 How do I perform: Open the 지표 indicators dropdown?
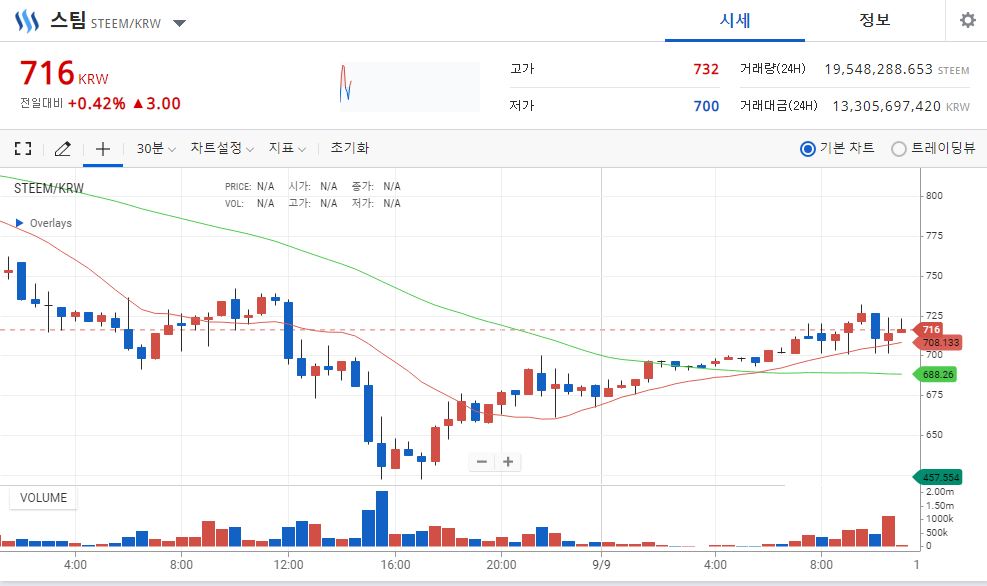287,148
